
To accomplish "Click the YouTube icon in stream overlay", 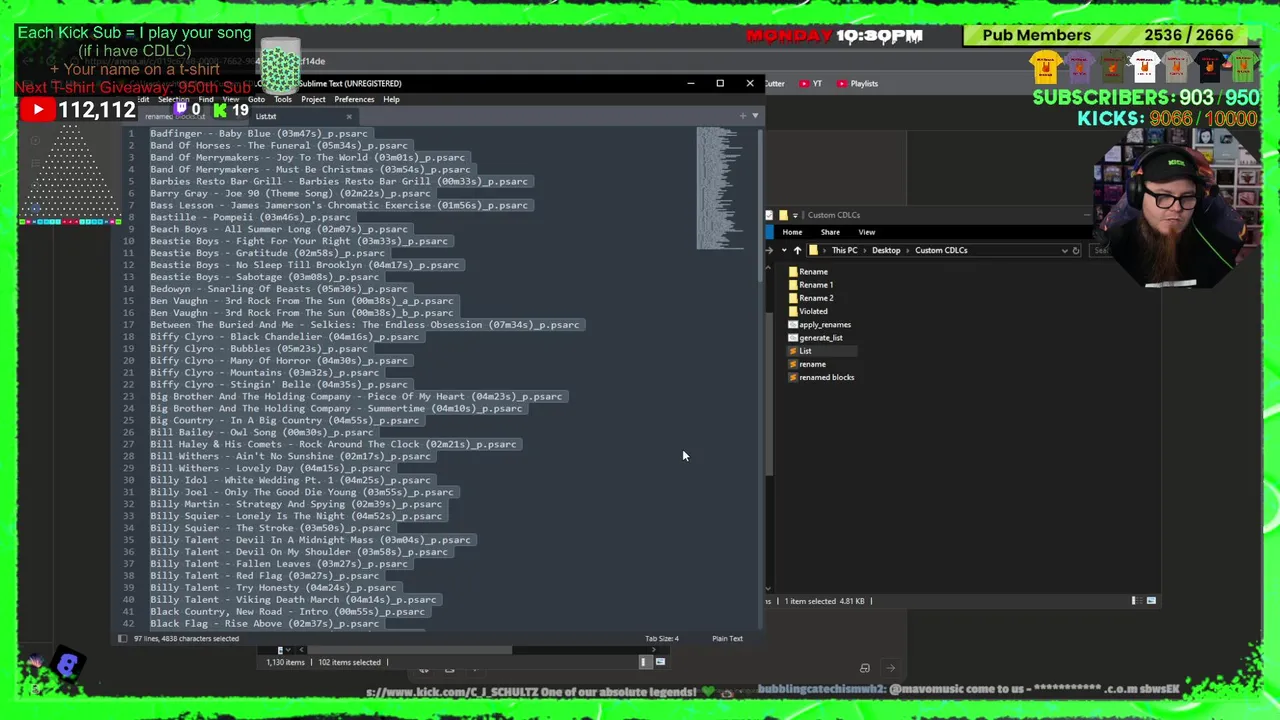I will (37, 110).
